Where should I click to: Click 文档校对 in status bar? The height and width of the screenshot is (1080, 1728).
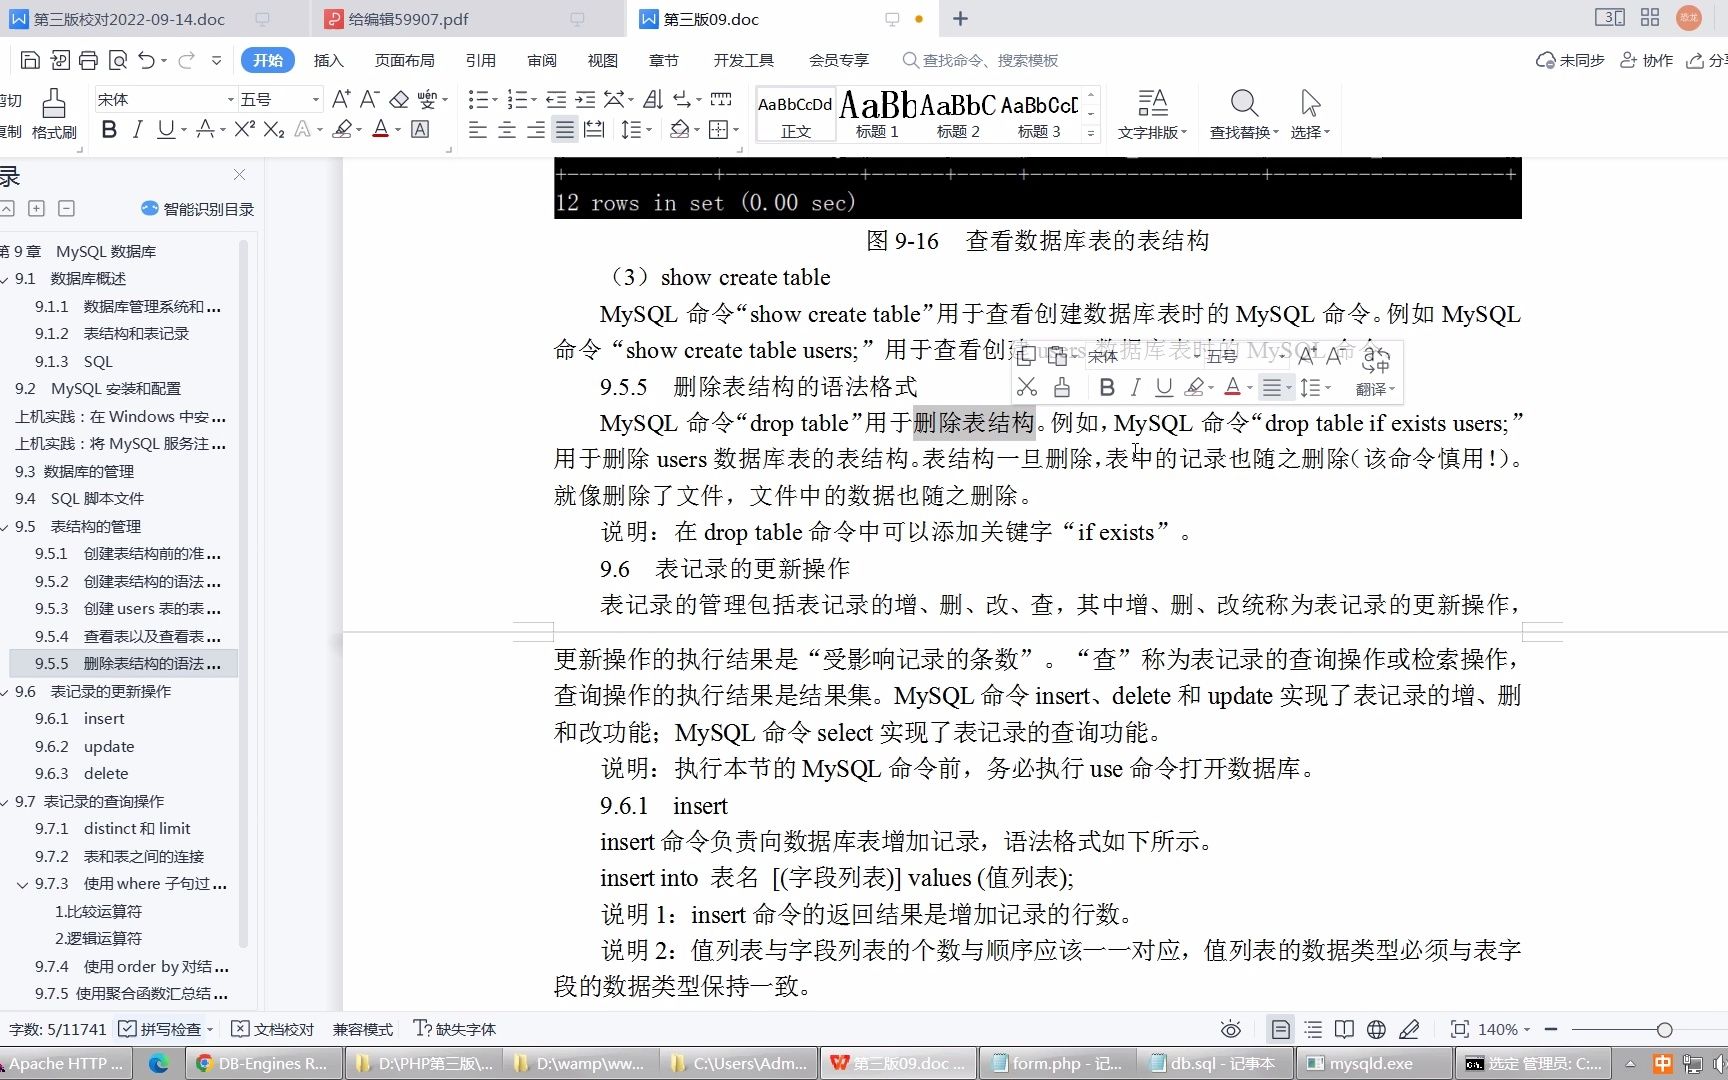coord(272,1029)
